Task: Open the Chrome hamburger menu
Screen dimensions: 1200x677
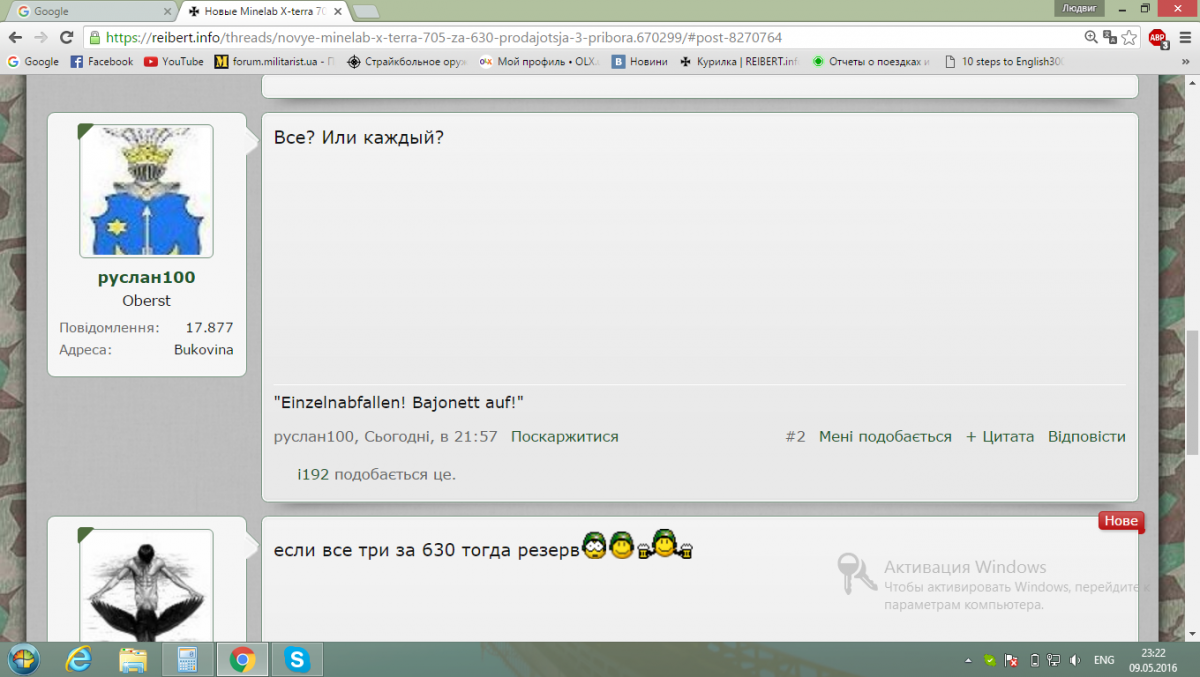Action: 1185,38
